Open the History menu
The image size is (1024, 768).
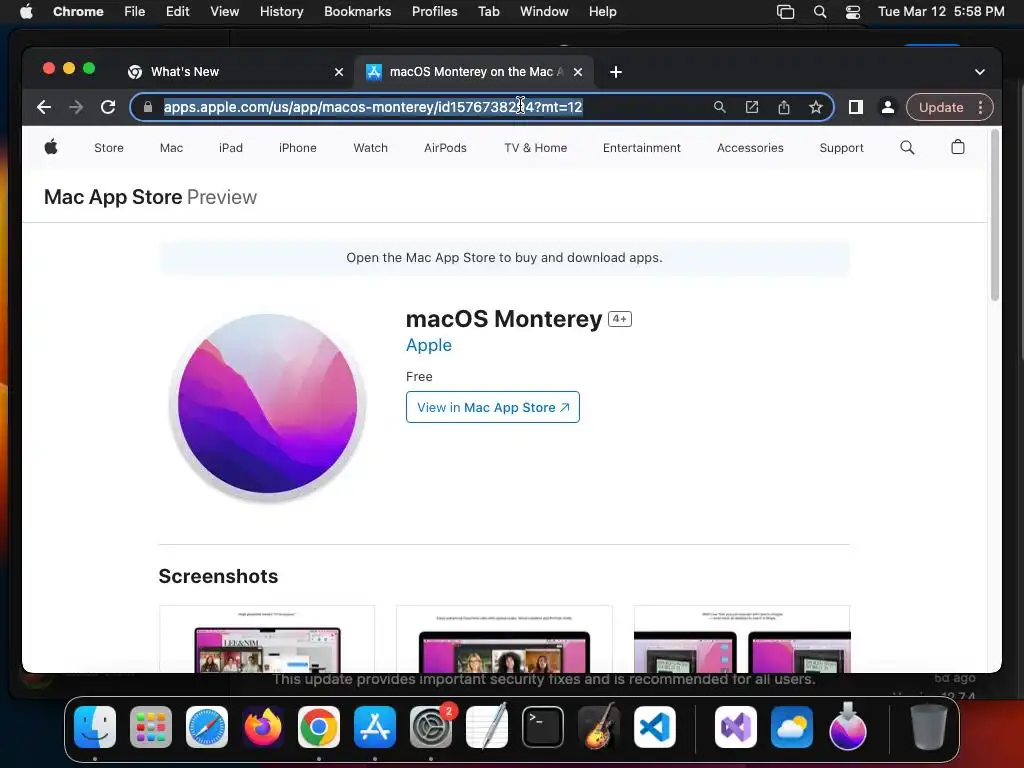point(281,12)
